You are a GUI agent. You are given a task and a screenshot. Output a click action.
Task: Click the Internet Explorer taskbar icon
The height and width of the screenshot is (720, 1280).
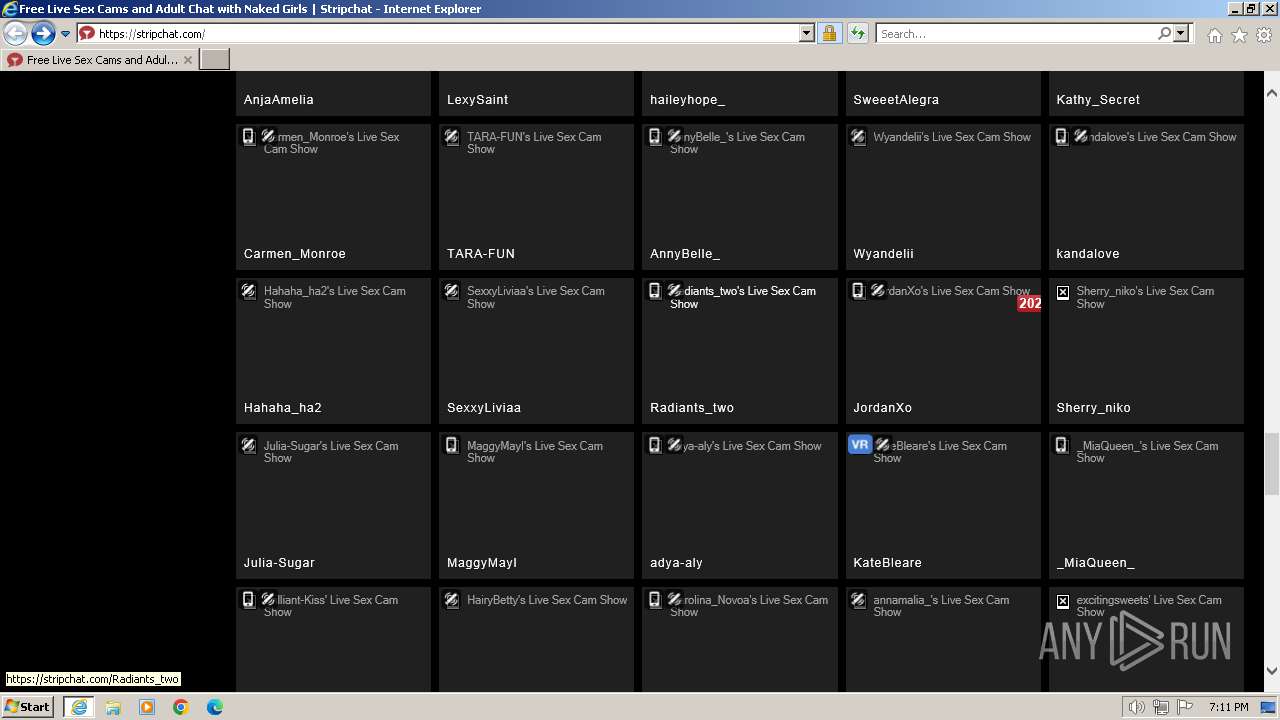78,707
